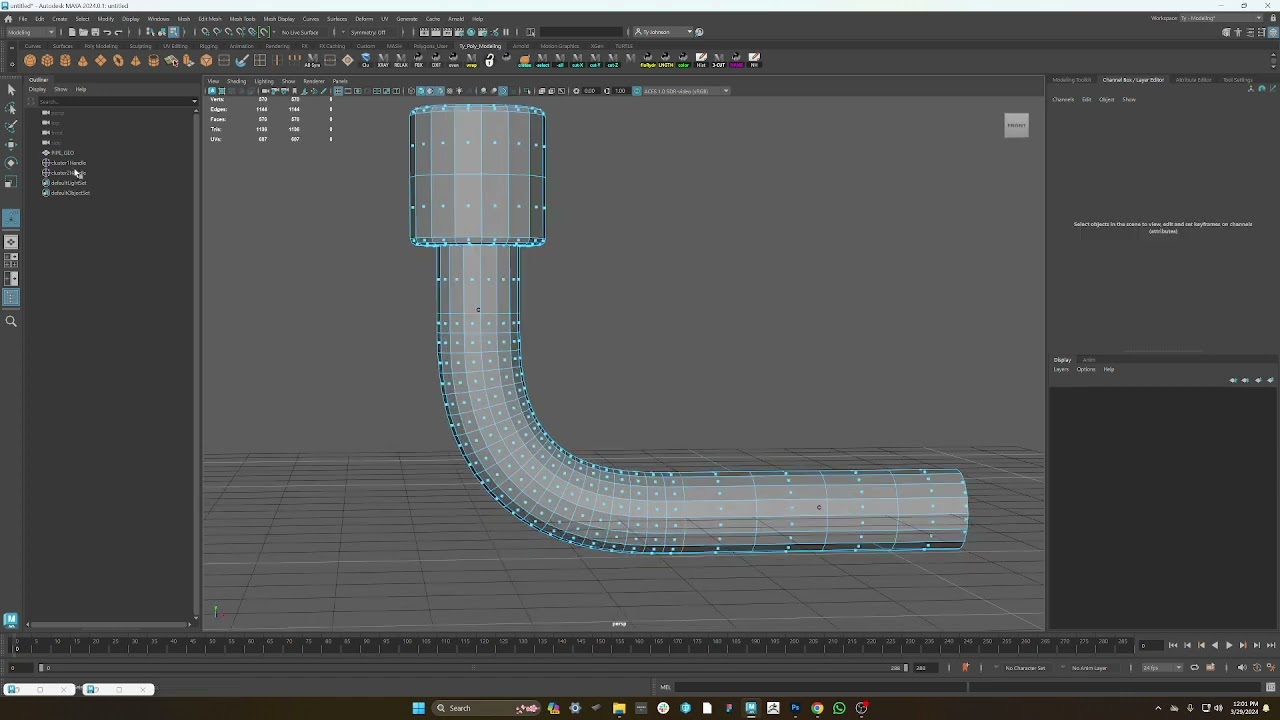Screen dimensions: 1280x720
Task: Select defaultLightSet in the Outliner
Action: point(68,183)
